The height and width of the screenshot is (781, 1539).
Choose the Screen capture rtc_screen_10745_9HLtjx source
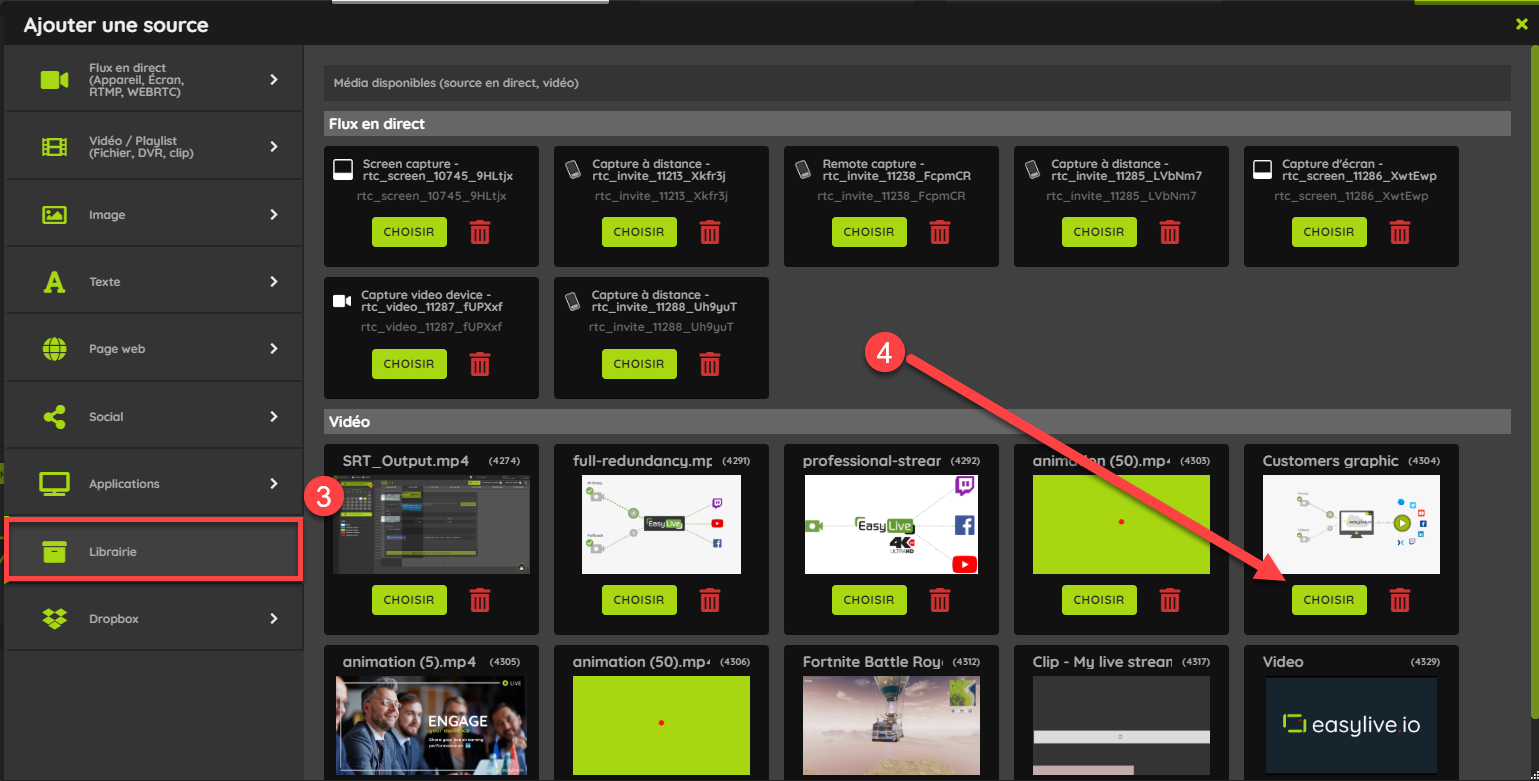[409, 232]
